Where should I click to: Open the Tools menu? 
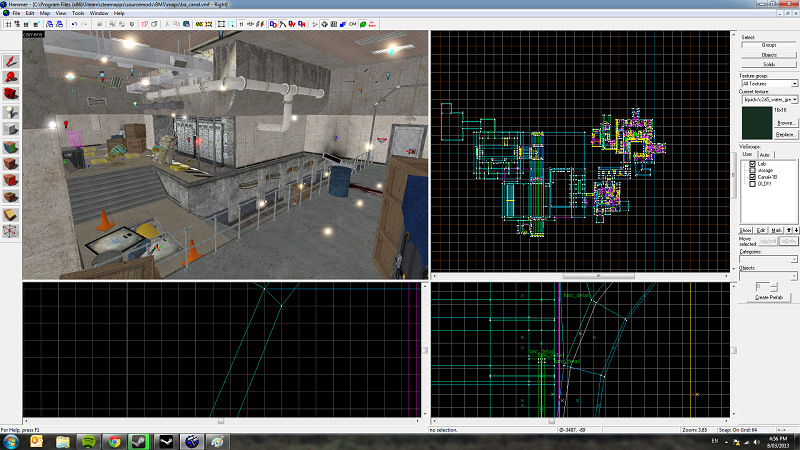click(78, 13)
